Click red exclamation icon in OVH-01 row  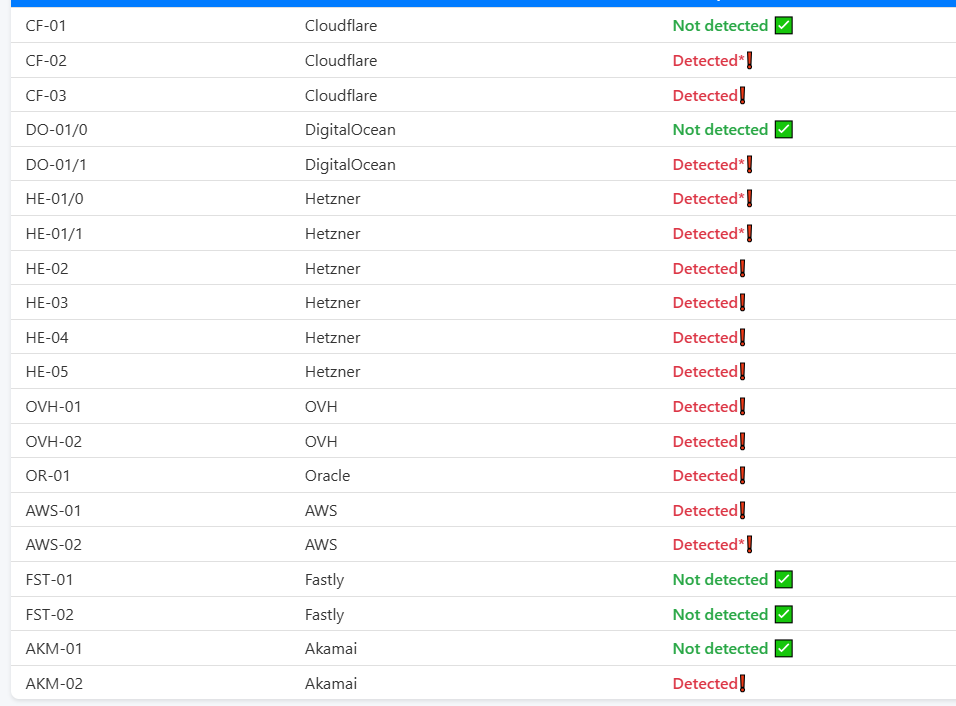(x=742, y=407)
